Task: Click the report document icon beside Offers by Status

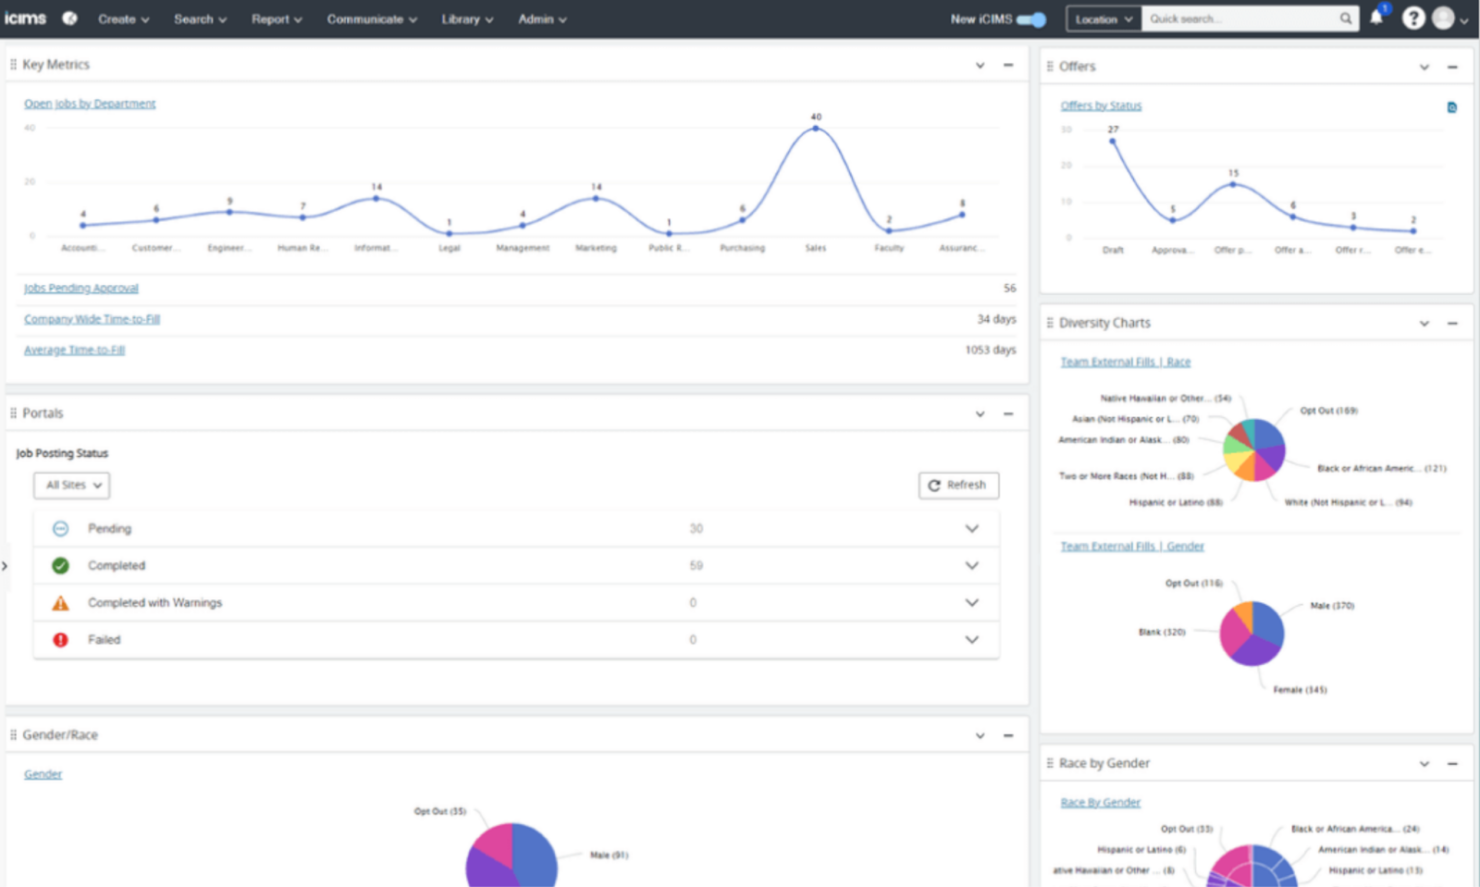Action: tap(1451, 107)
